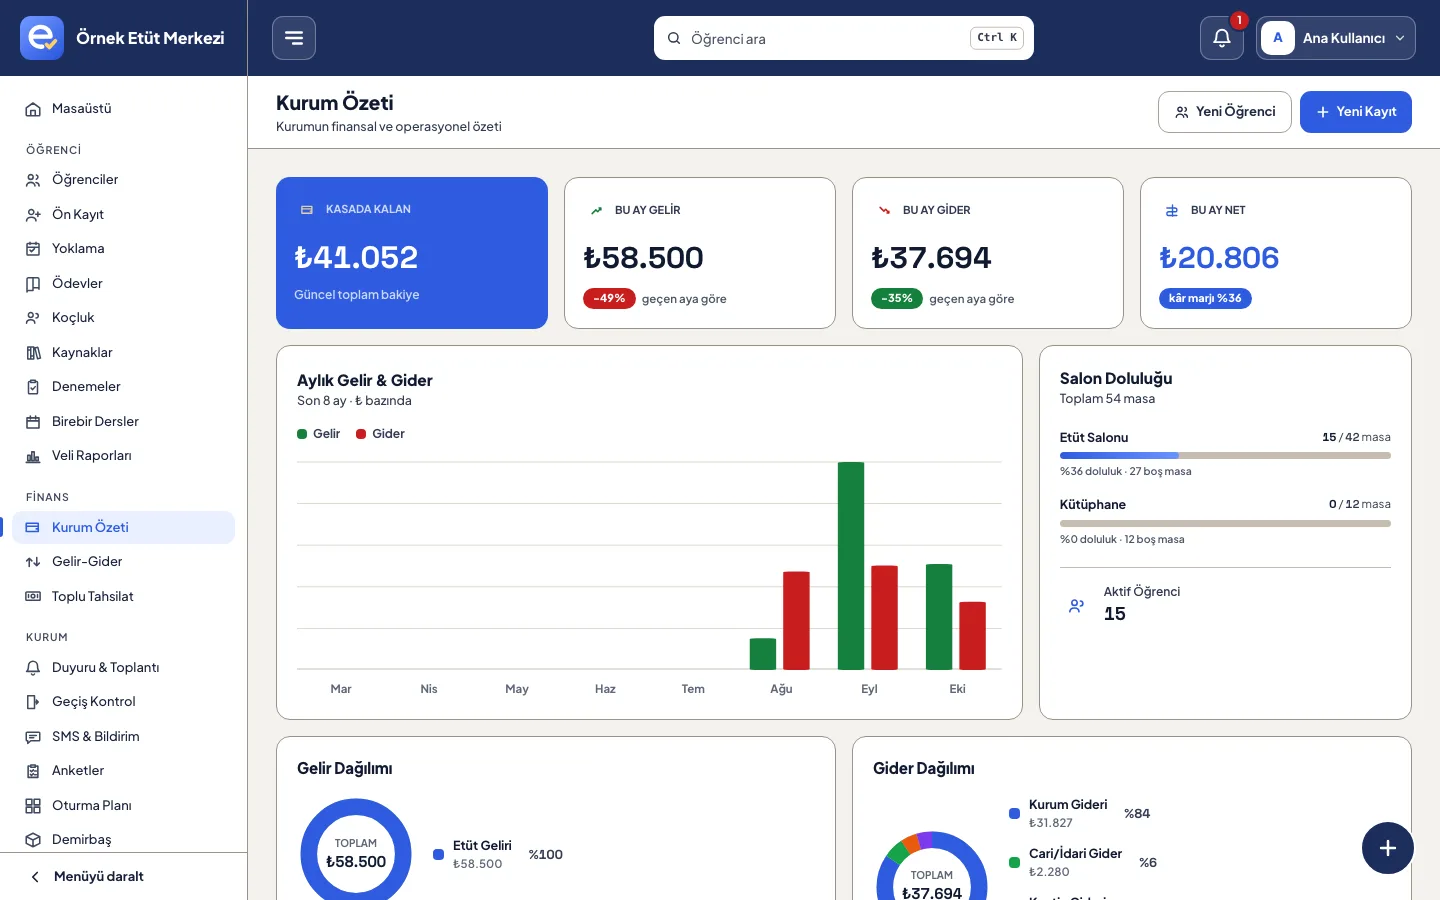Open the notifications bell
The height and width of the screenshot is (900, 1440).
point(1222,38)
